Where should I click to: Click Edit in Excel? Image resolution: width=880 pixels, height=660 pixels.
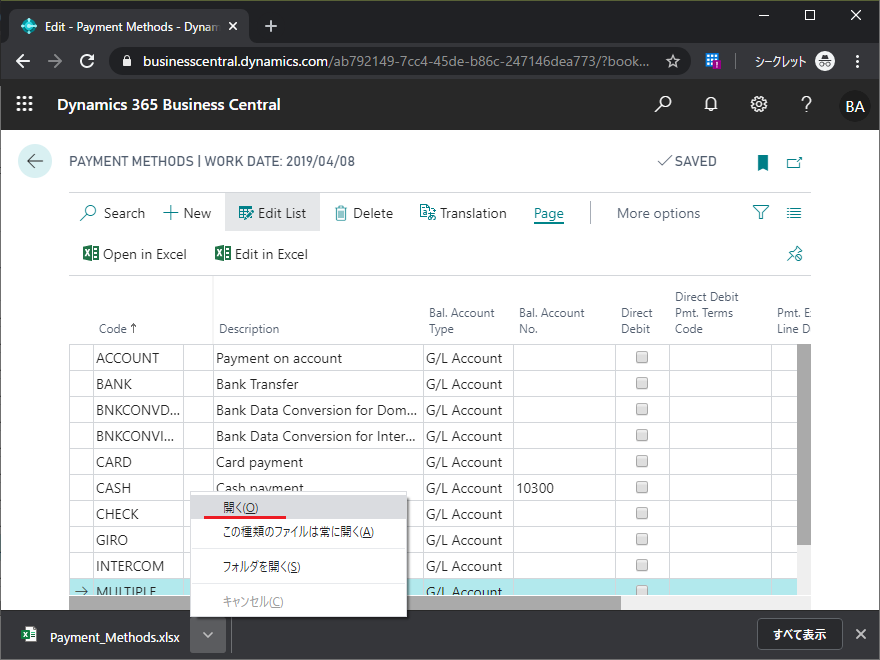click(x=262, y=254)
